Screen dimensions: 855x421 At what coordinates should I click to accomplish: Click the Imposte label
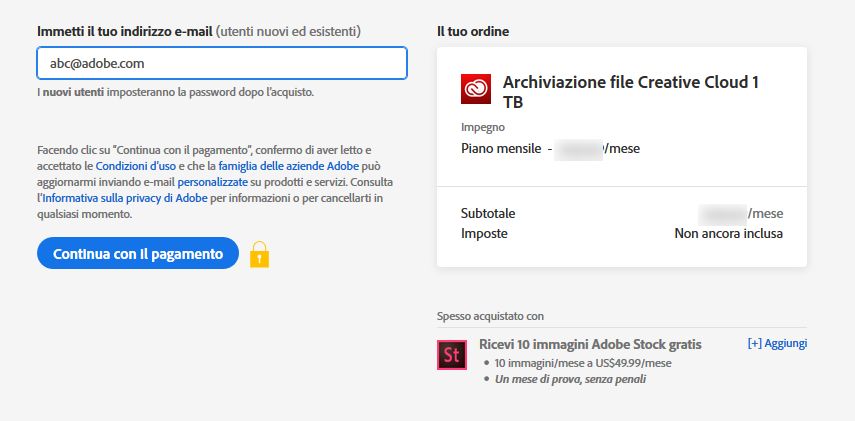point(484,234)
